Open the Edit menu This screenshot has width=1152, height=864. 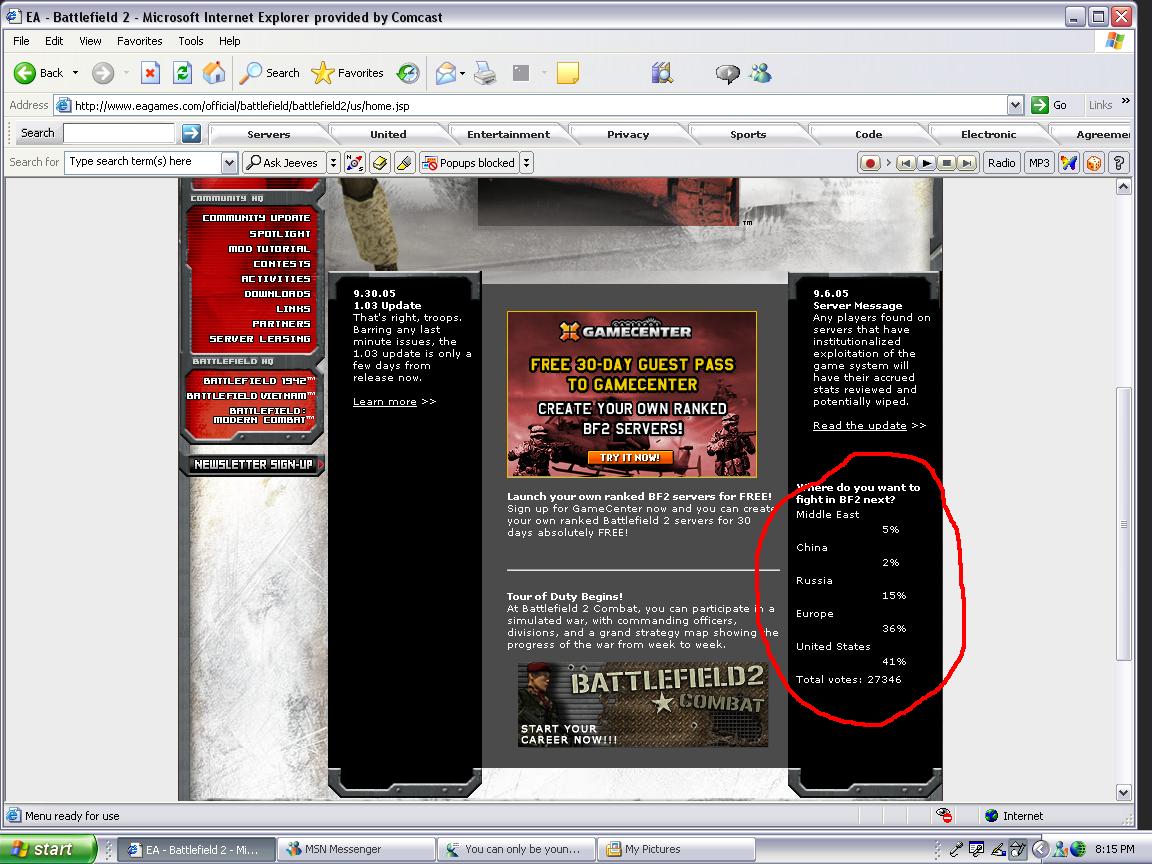click(54, 41)
